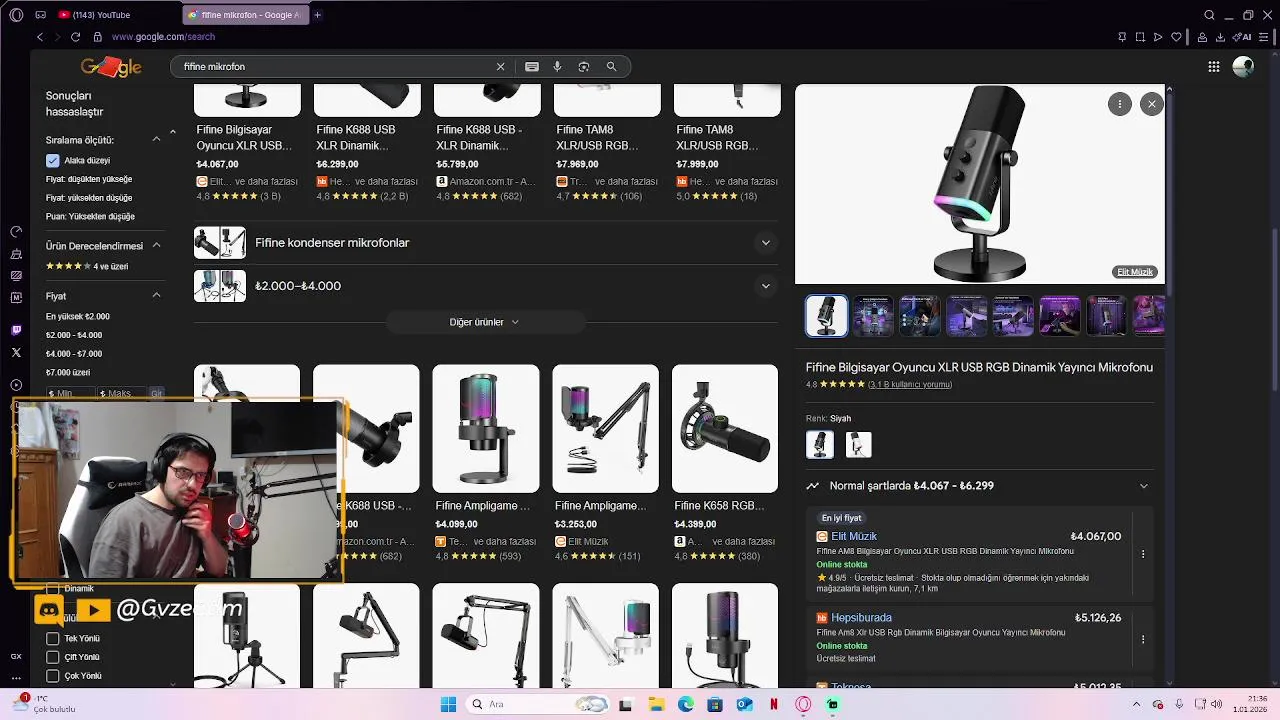Select white microphone color swatch
The width and height of the screenshot is (1280, 720).
tap(858, 445)
